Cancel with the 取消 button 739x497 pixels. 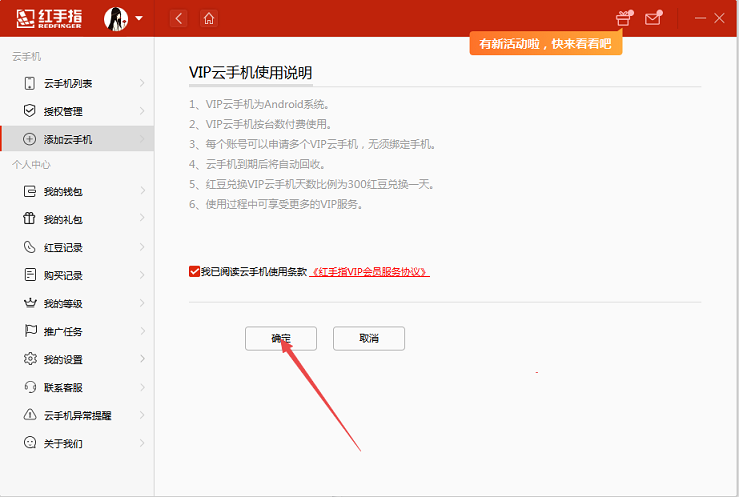(369, 338)
